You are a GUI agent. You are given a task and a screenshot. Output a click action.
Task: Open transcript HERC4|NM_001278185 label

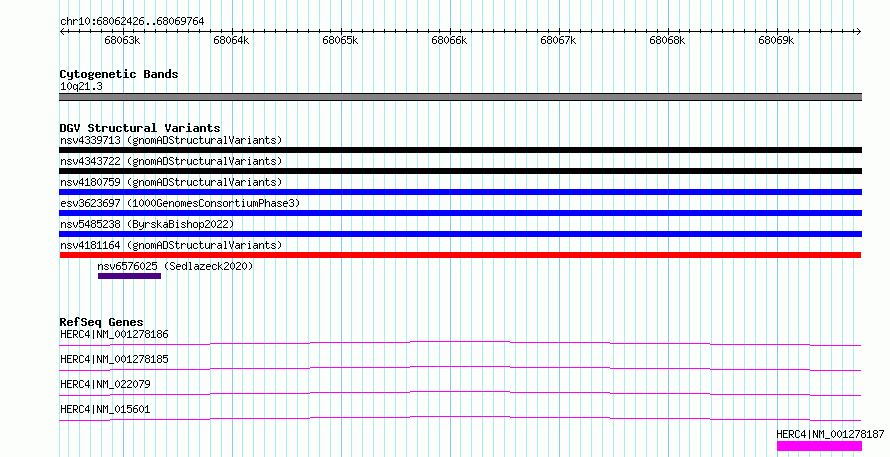[114, 359]
